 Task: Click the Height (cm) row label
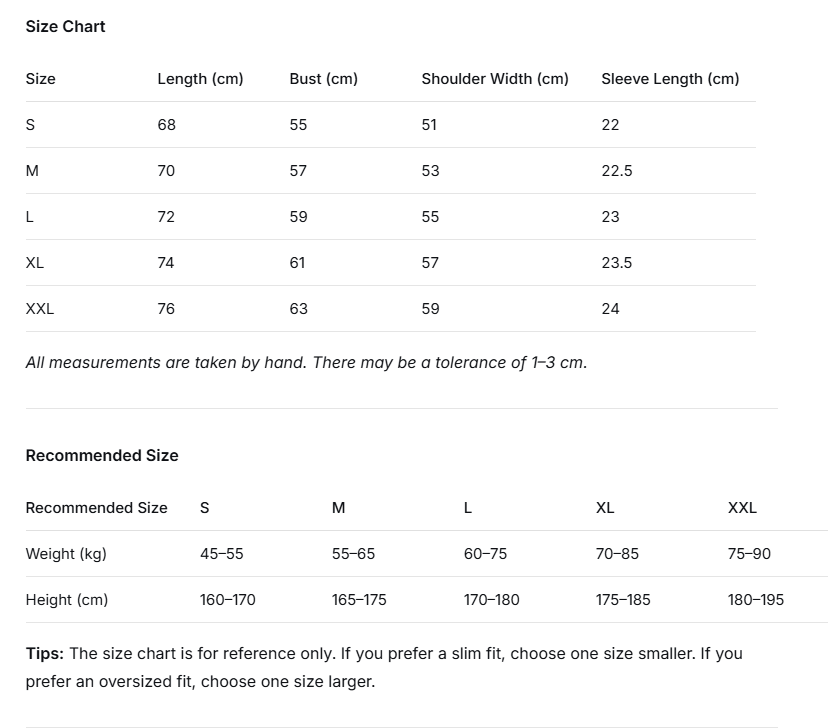point(67,600)
